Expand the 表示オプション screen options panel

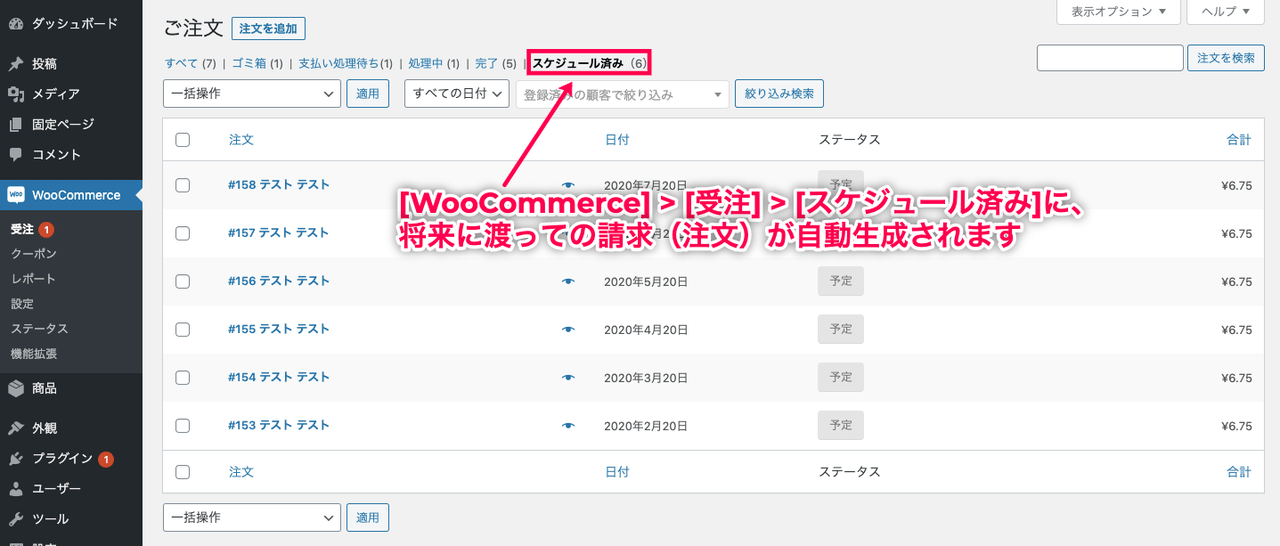1118,12
